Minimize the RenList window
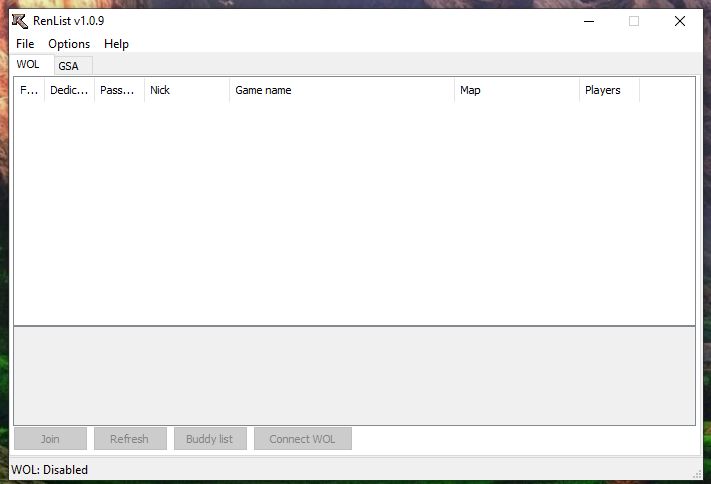 click(587, 21)
